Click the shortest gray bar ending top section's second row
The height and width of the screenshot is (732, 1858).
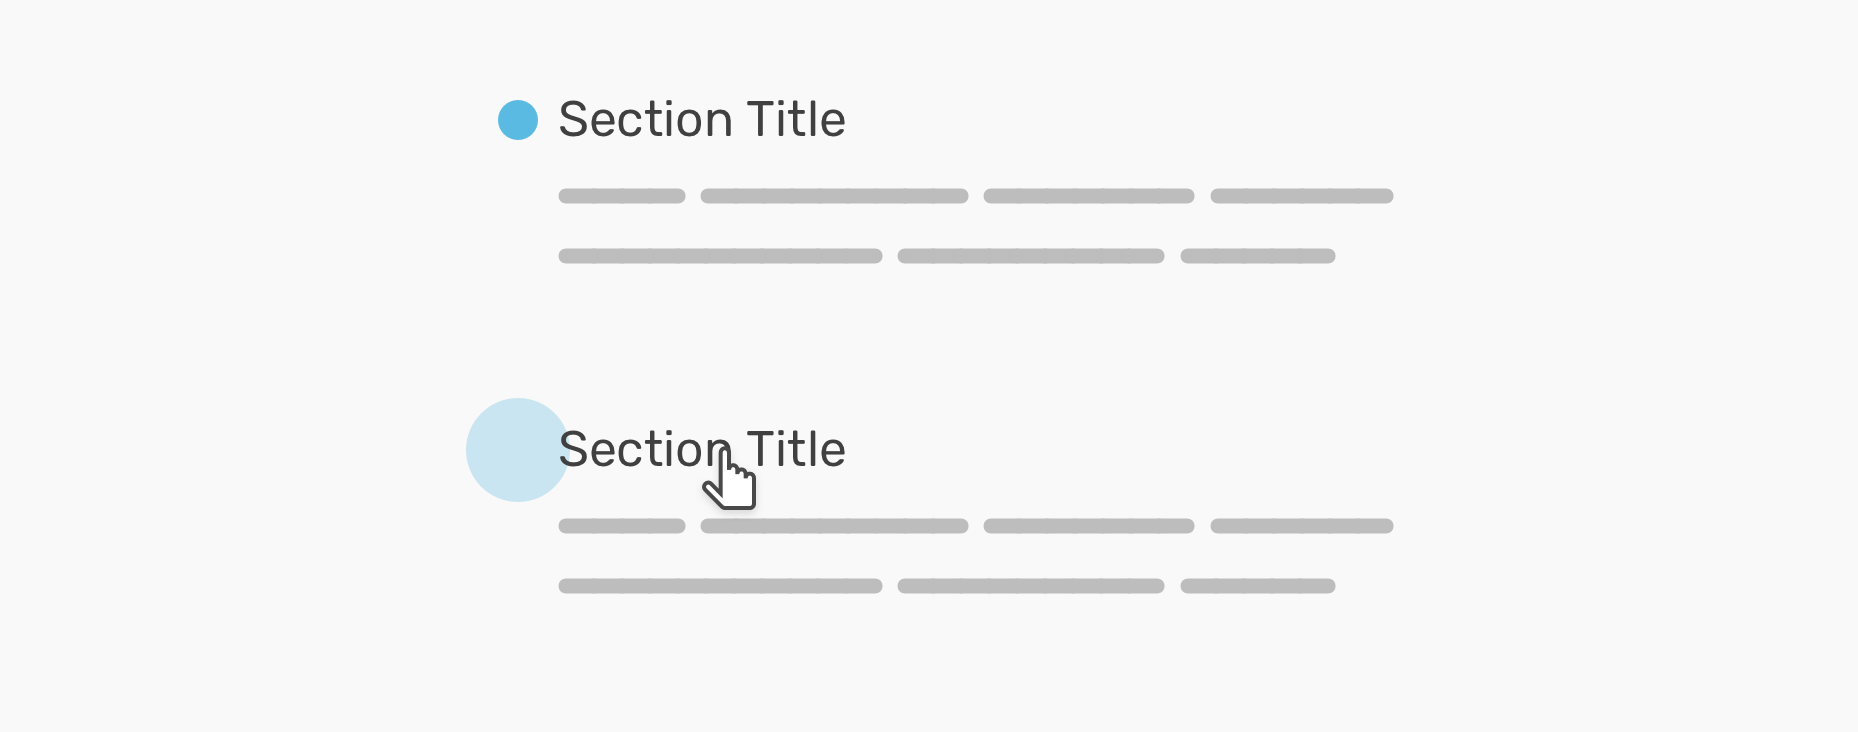(x=1258, y=256)
